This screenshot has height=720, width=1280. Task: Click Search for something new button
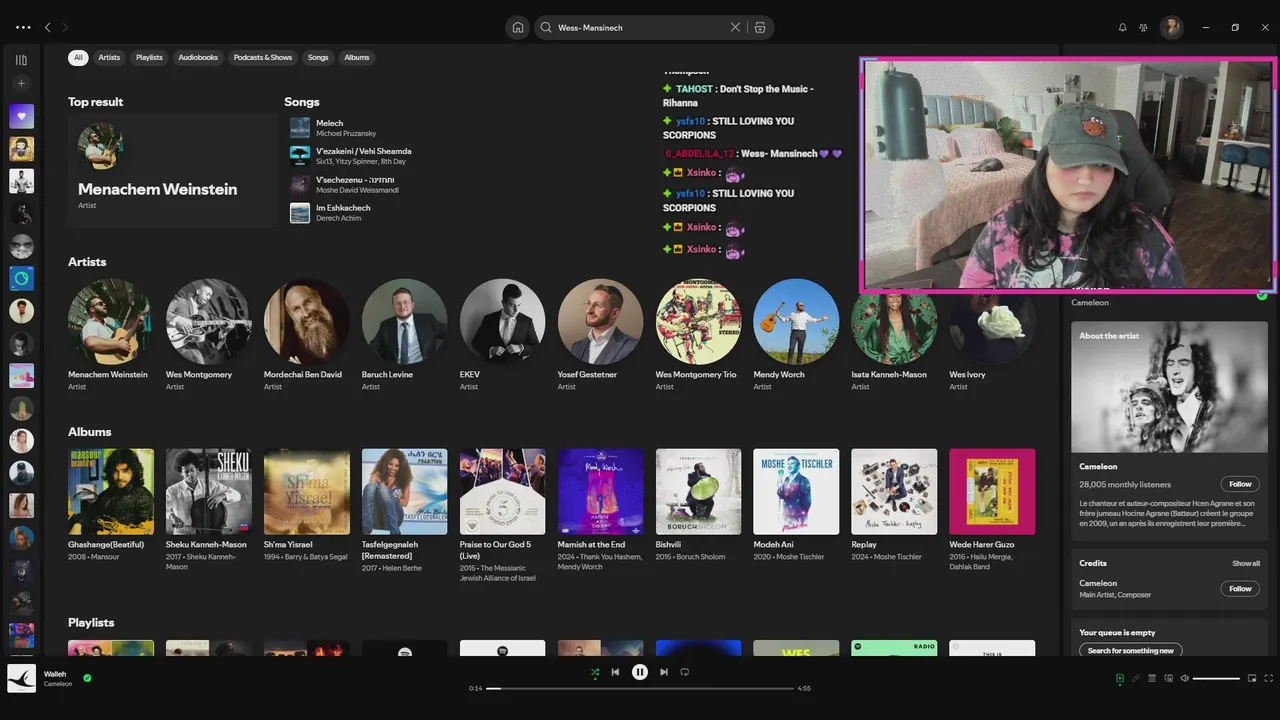click(1131, 650)
